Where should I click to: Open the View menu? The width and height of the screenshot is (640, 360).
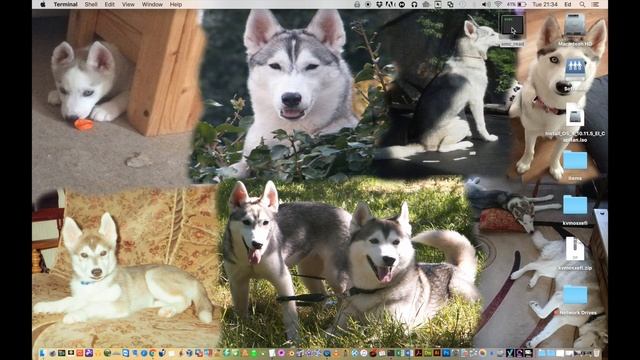click(x=128, y=4)
